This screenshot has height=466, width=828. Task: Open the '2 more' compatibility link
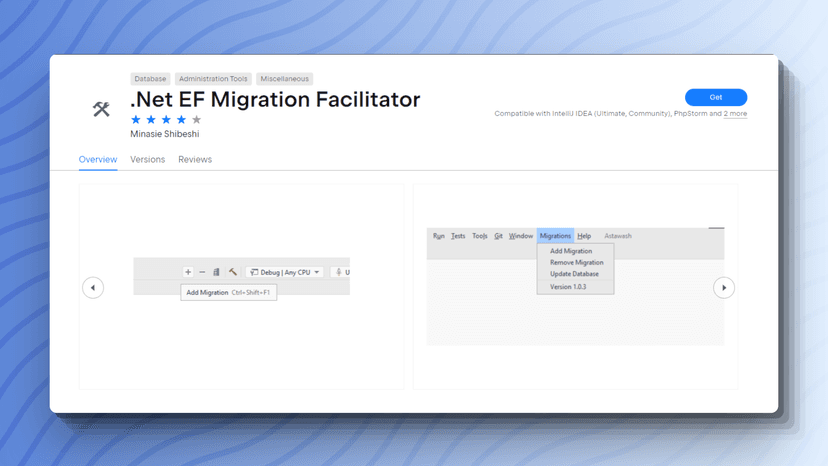(735, 114)
